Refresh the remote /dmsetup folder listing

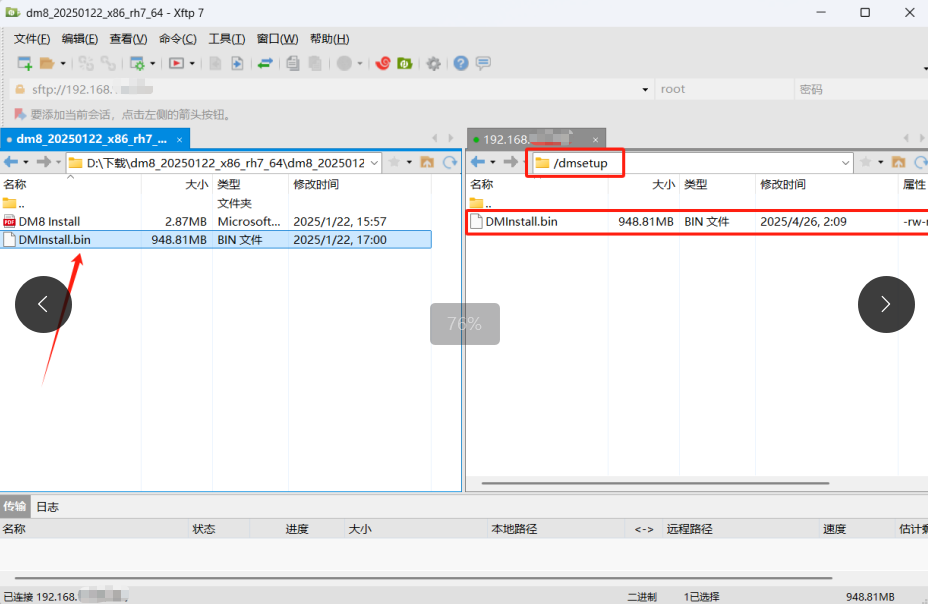[922, 161]
